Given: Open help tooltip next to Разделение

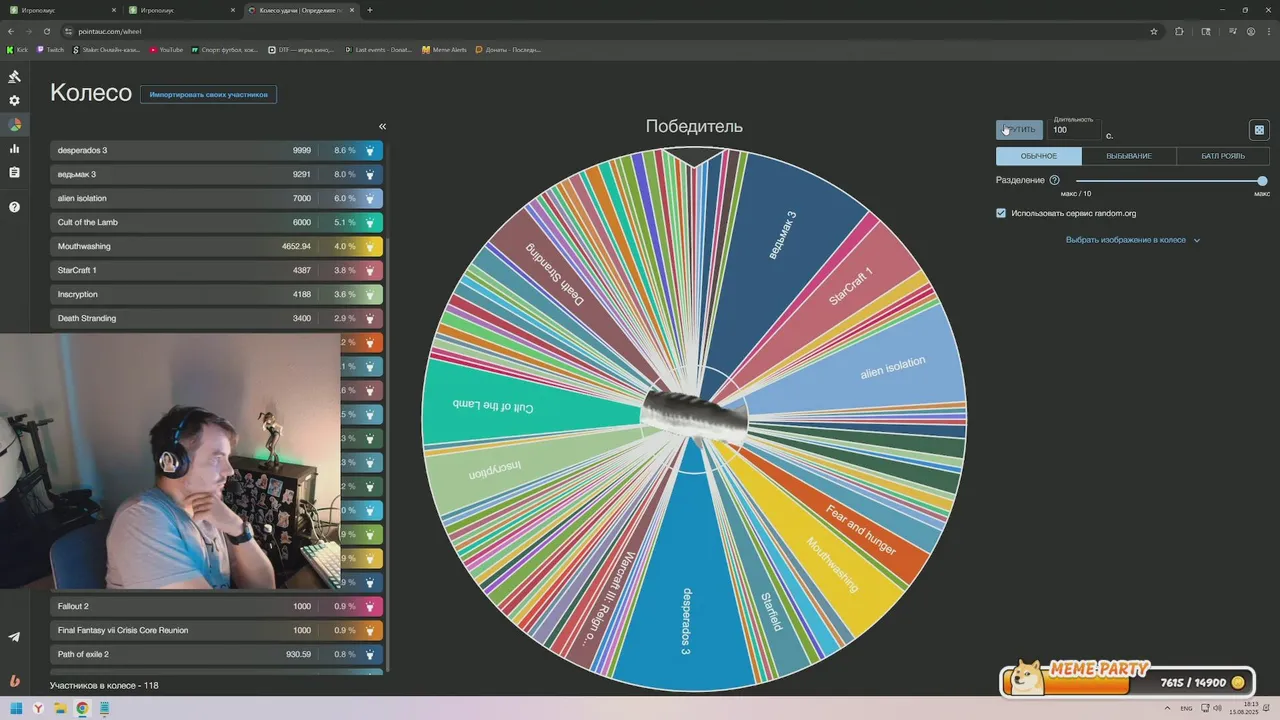Looking at the screenshot, I should pyautogui.click(x=1054, y=180).
